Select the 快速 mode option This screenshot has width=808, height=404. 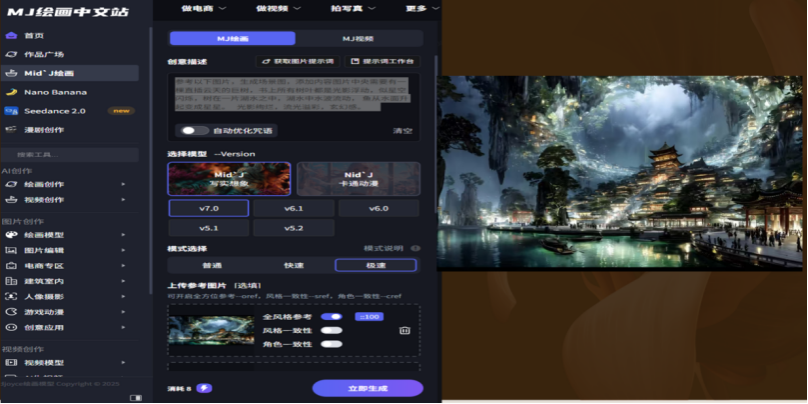pos(294,265)
